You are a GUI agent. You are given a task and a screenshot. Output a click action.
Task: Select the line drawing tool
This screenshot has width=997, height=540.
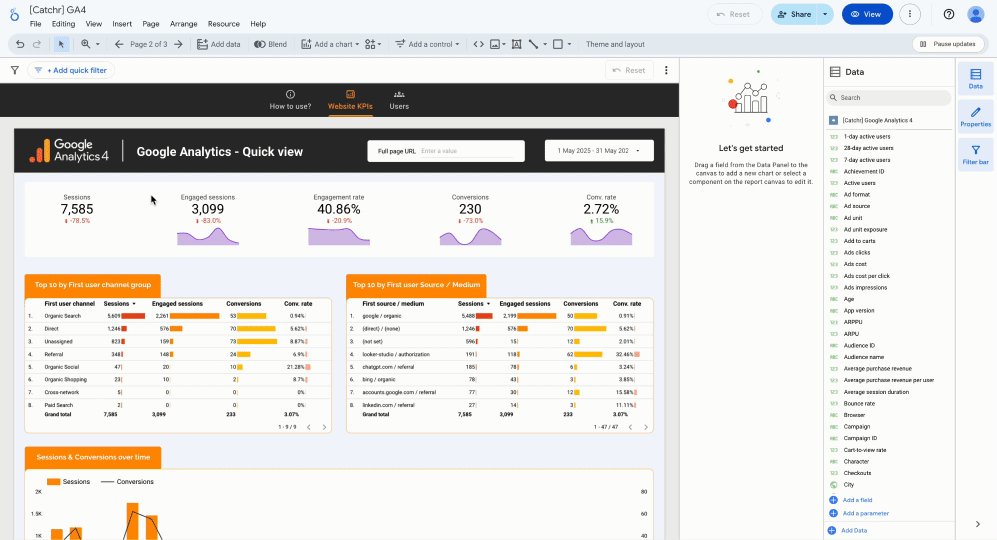coord(533,45)
